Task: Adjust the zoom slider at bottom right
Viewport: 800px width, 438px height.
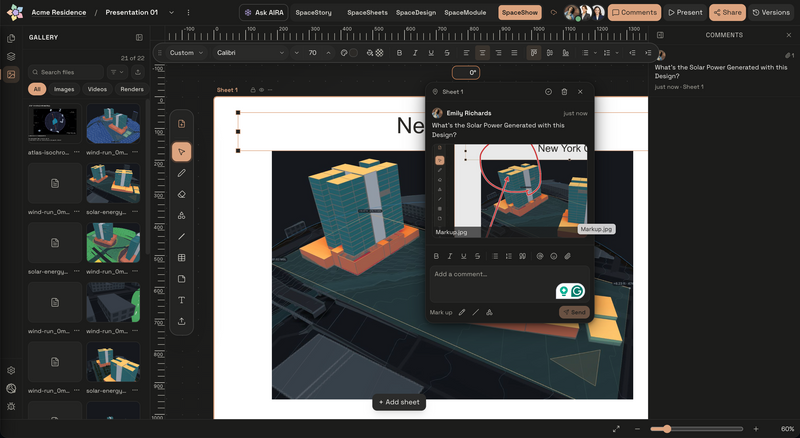Action: (x=696, y=429)
